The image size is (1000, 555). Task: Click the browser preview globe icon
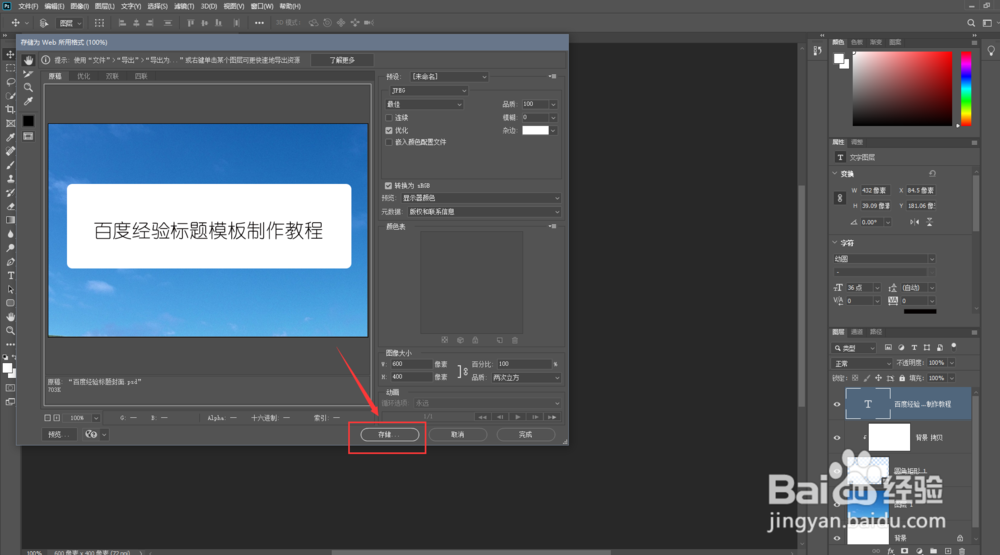[91, 434]
